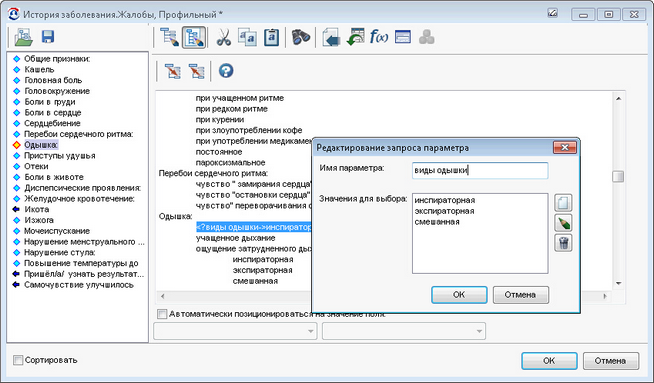Select Отеки in the tree

click(36, 166)
